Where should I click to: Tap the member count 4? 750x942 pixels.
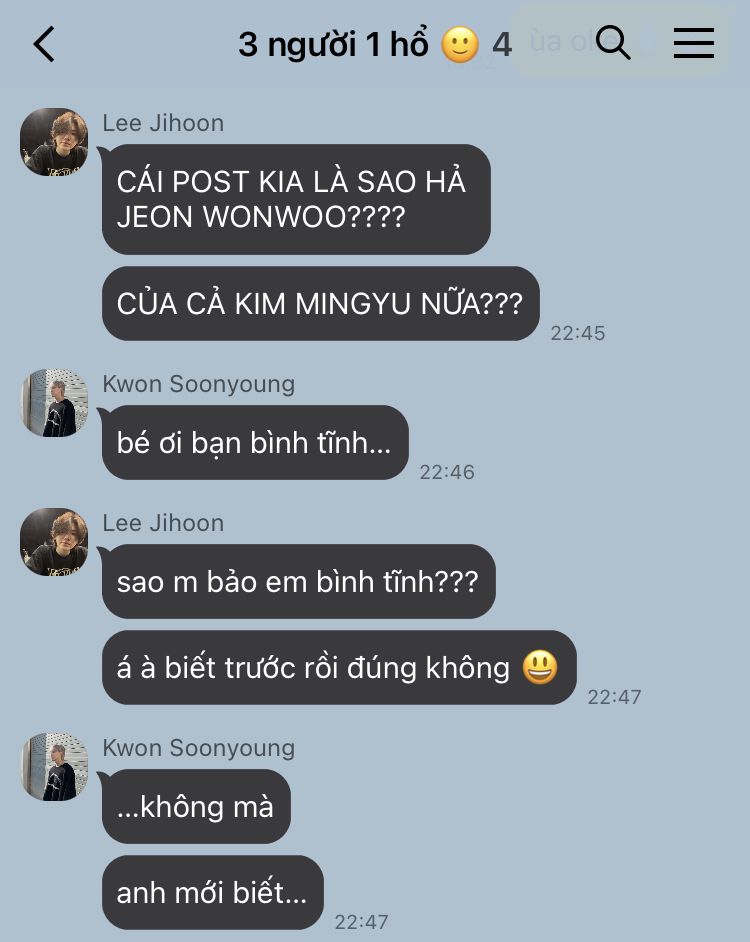tap(502, 45)
